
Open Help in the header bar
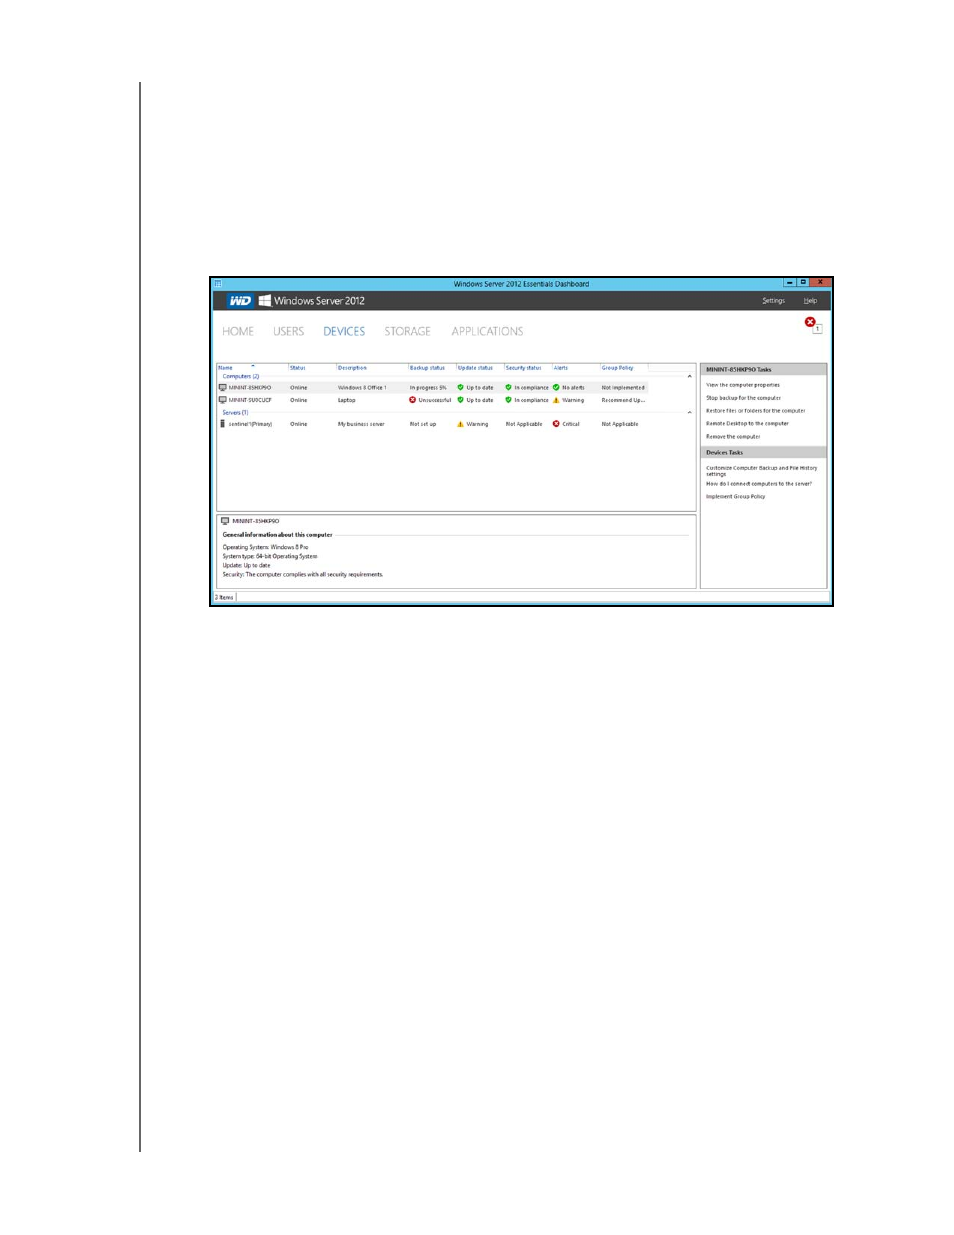(810, 301)
